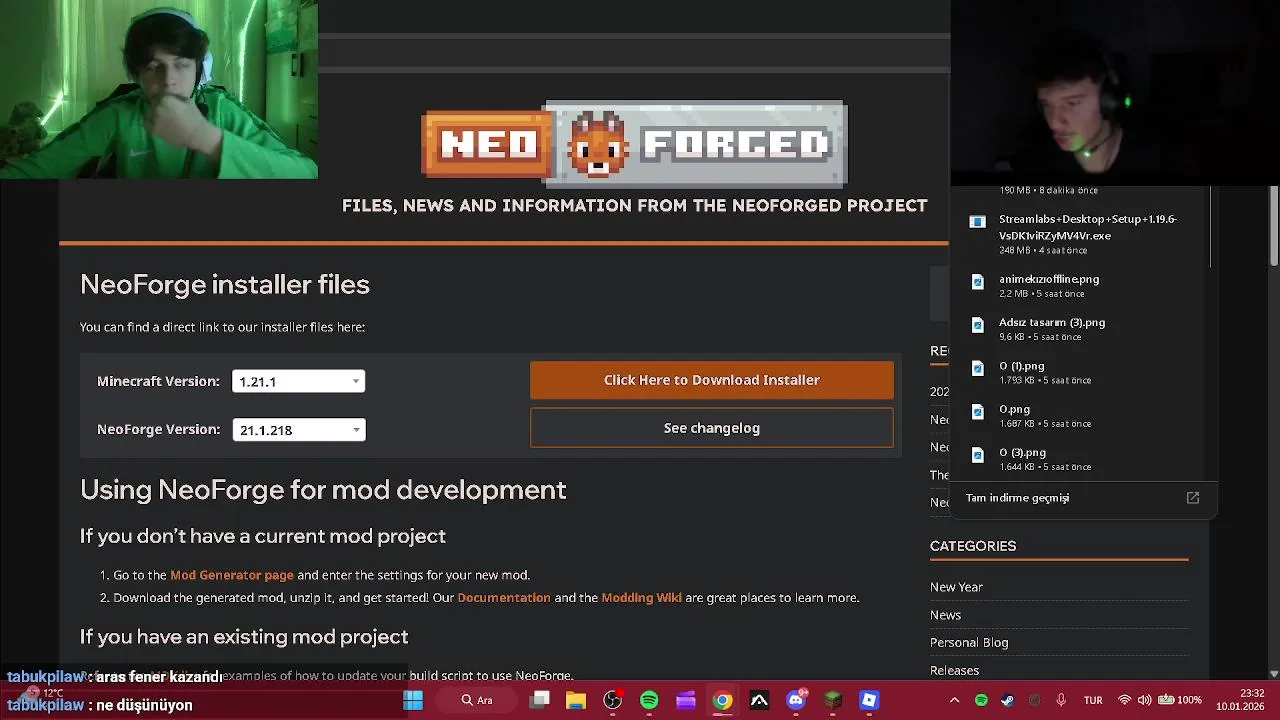Viewport: 1280px width, 720px height.
Task: Click the Adsız tasarım (3).png file icon
Action: [x=978, y=325]
